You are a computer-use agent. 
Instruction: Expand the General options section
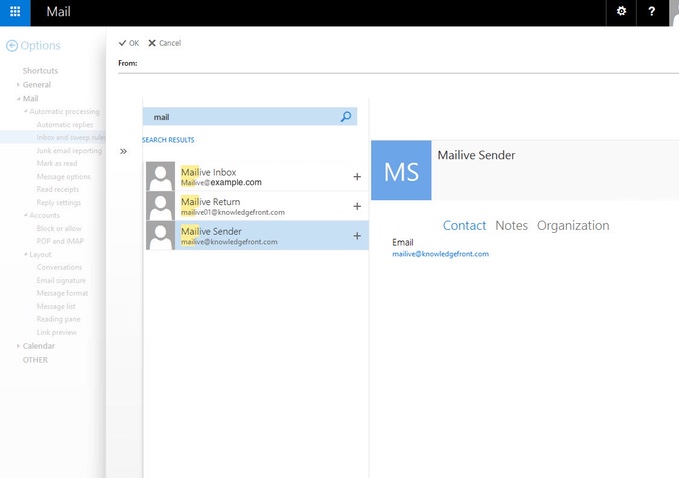click(x=18, y=85)
